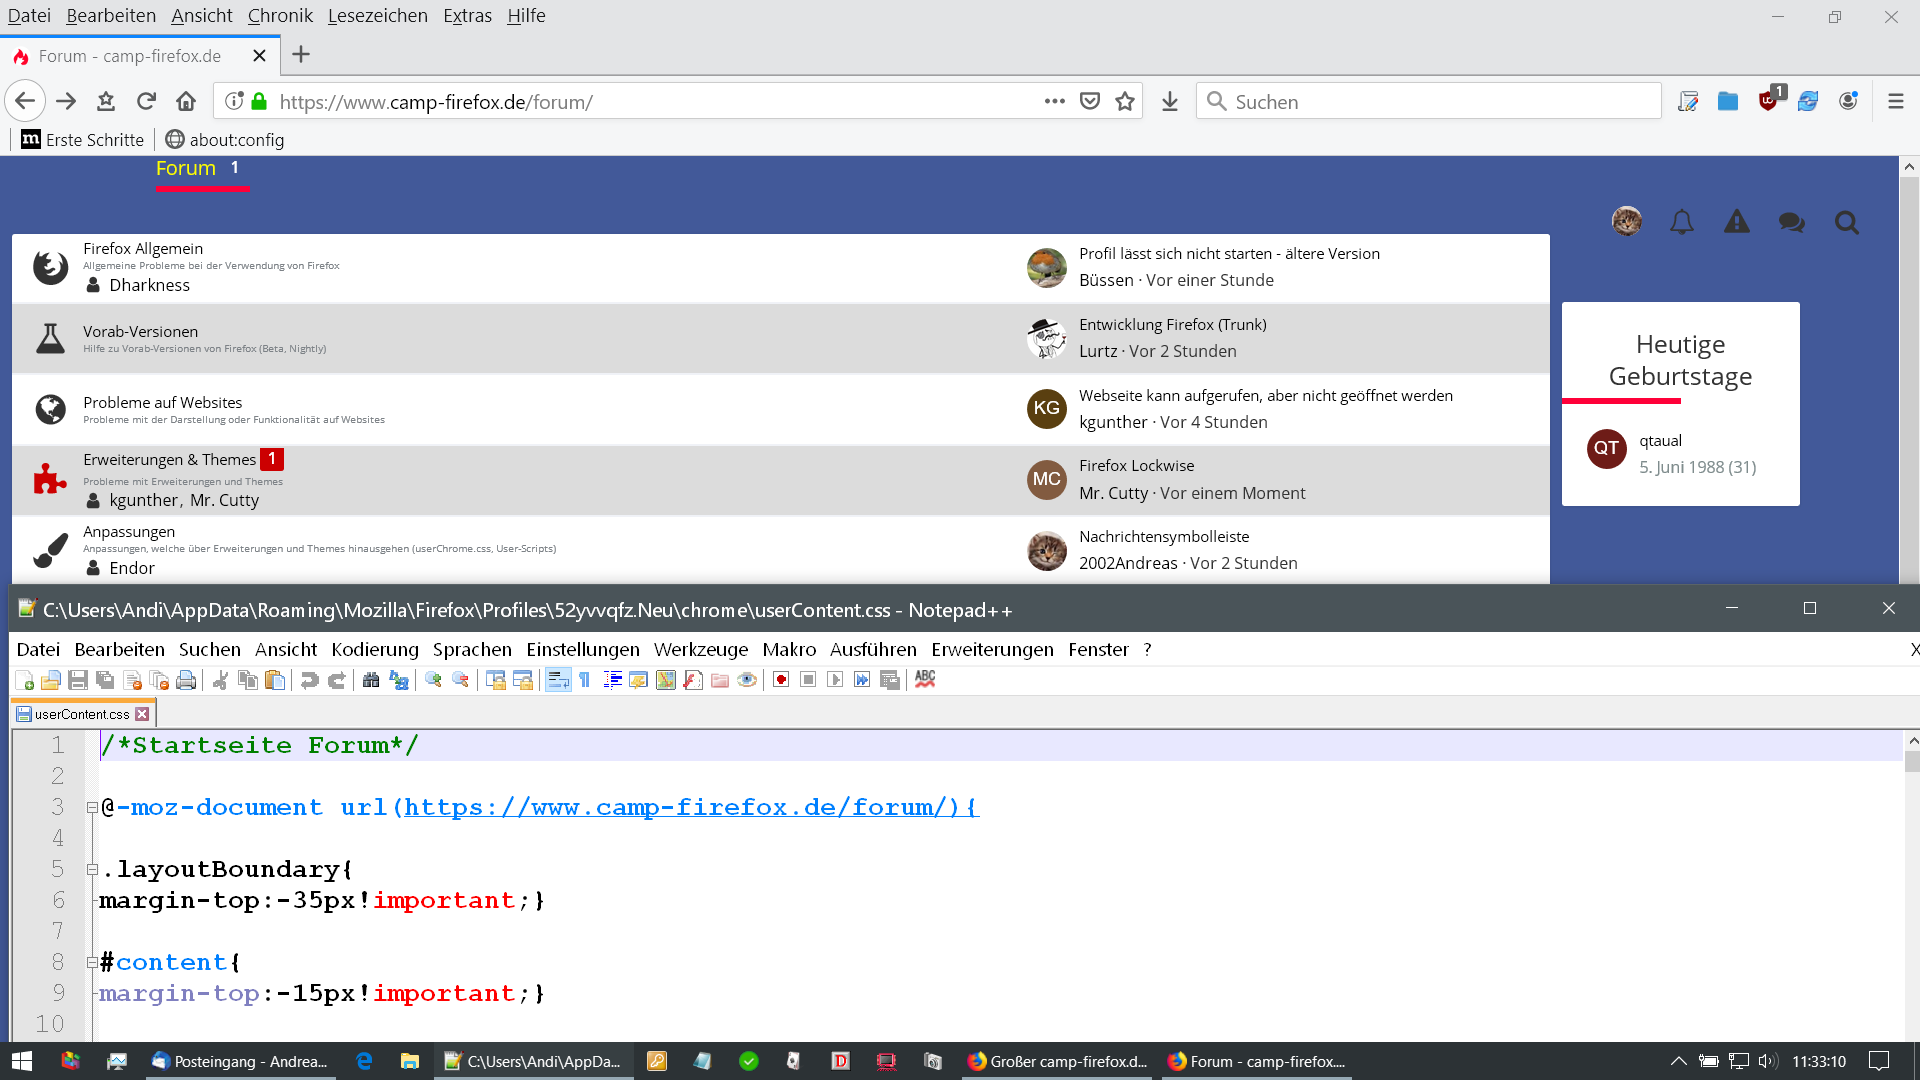The width and height of the screenshot is (1920, 1080).
Task: Click the Notepad++ Save file icon
Action: [x=78, y=680]
